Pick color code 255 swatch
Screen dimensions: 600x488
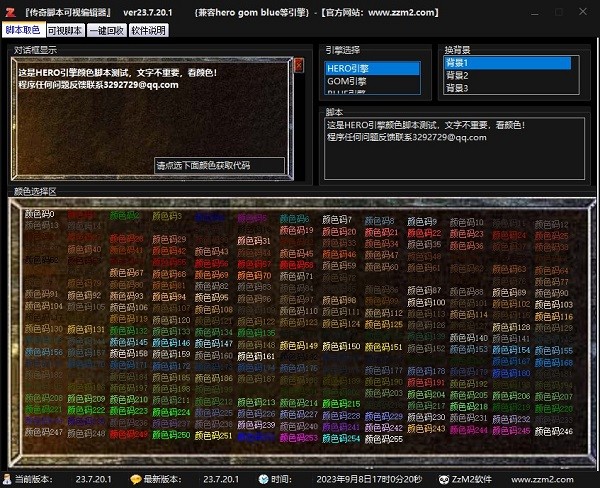pos(384,439)
